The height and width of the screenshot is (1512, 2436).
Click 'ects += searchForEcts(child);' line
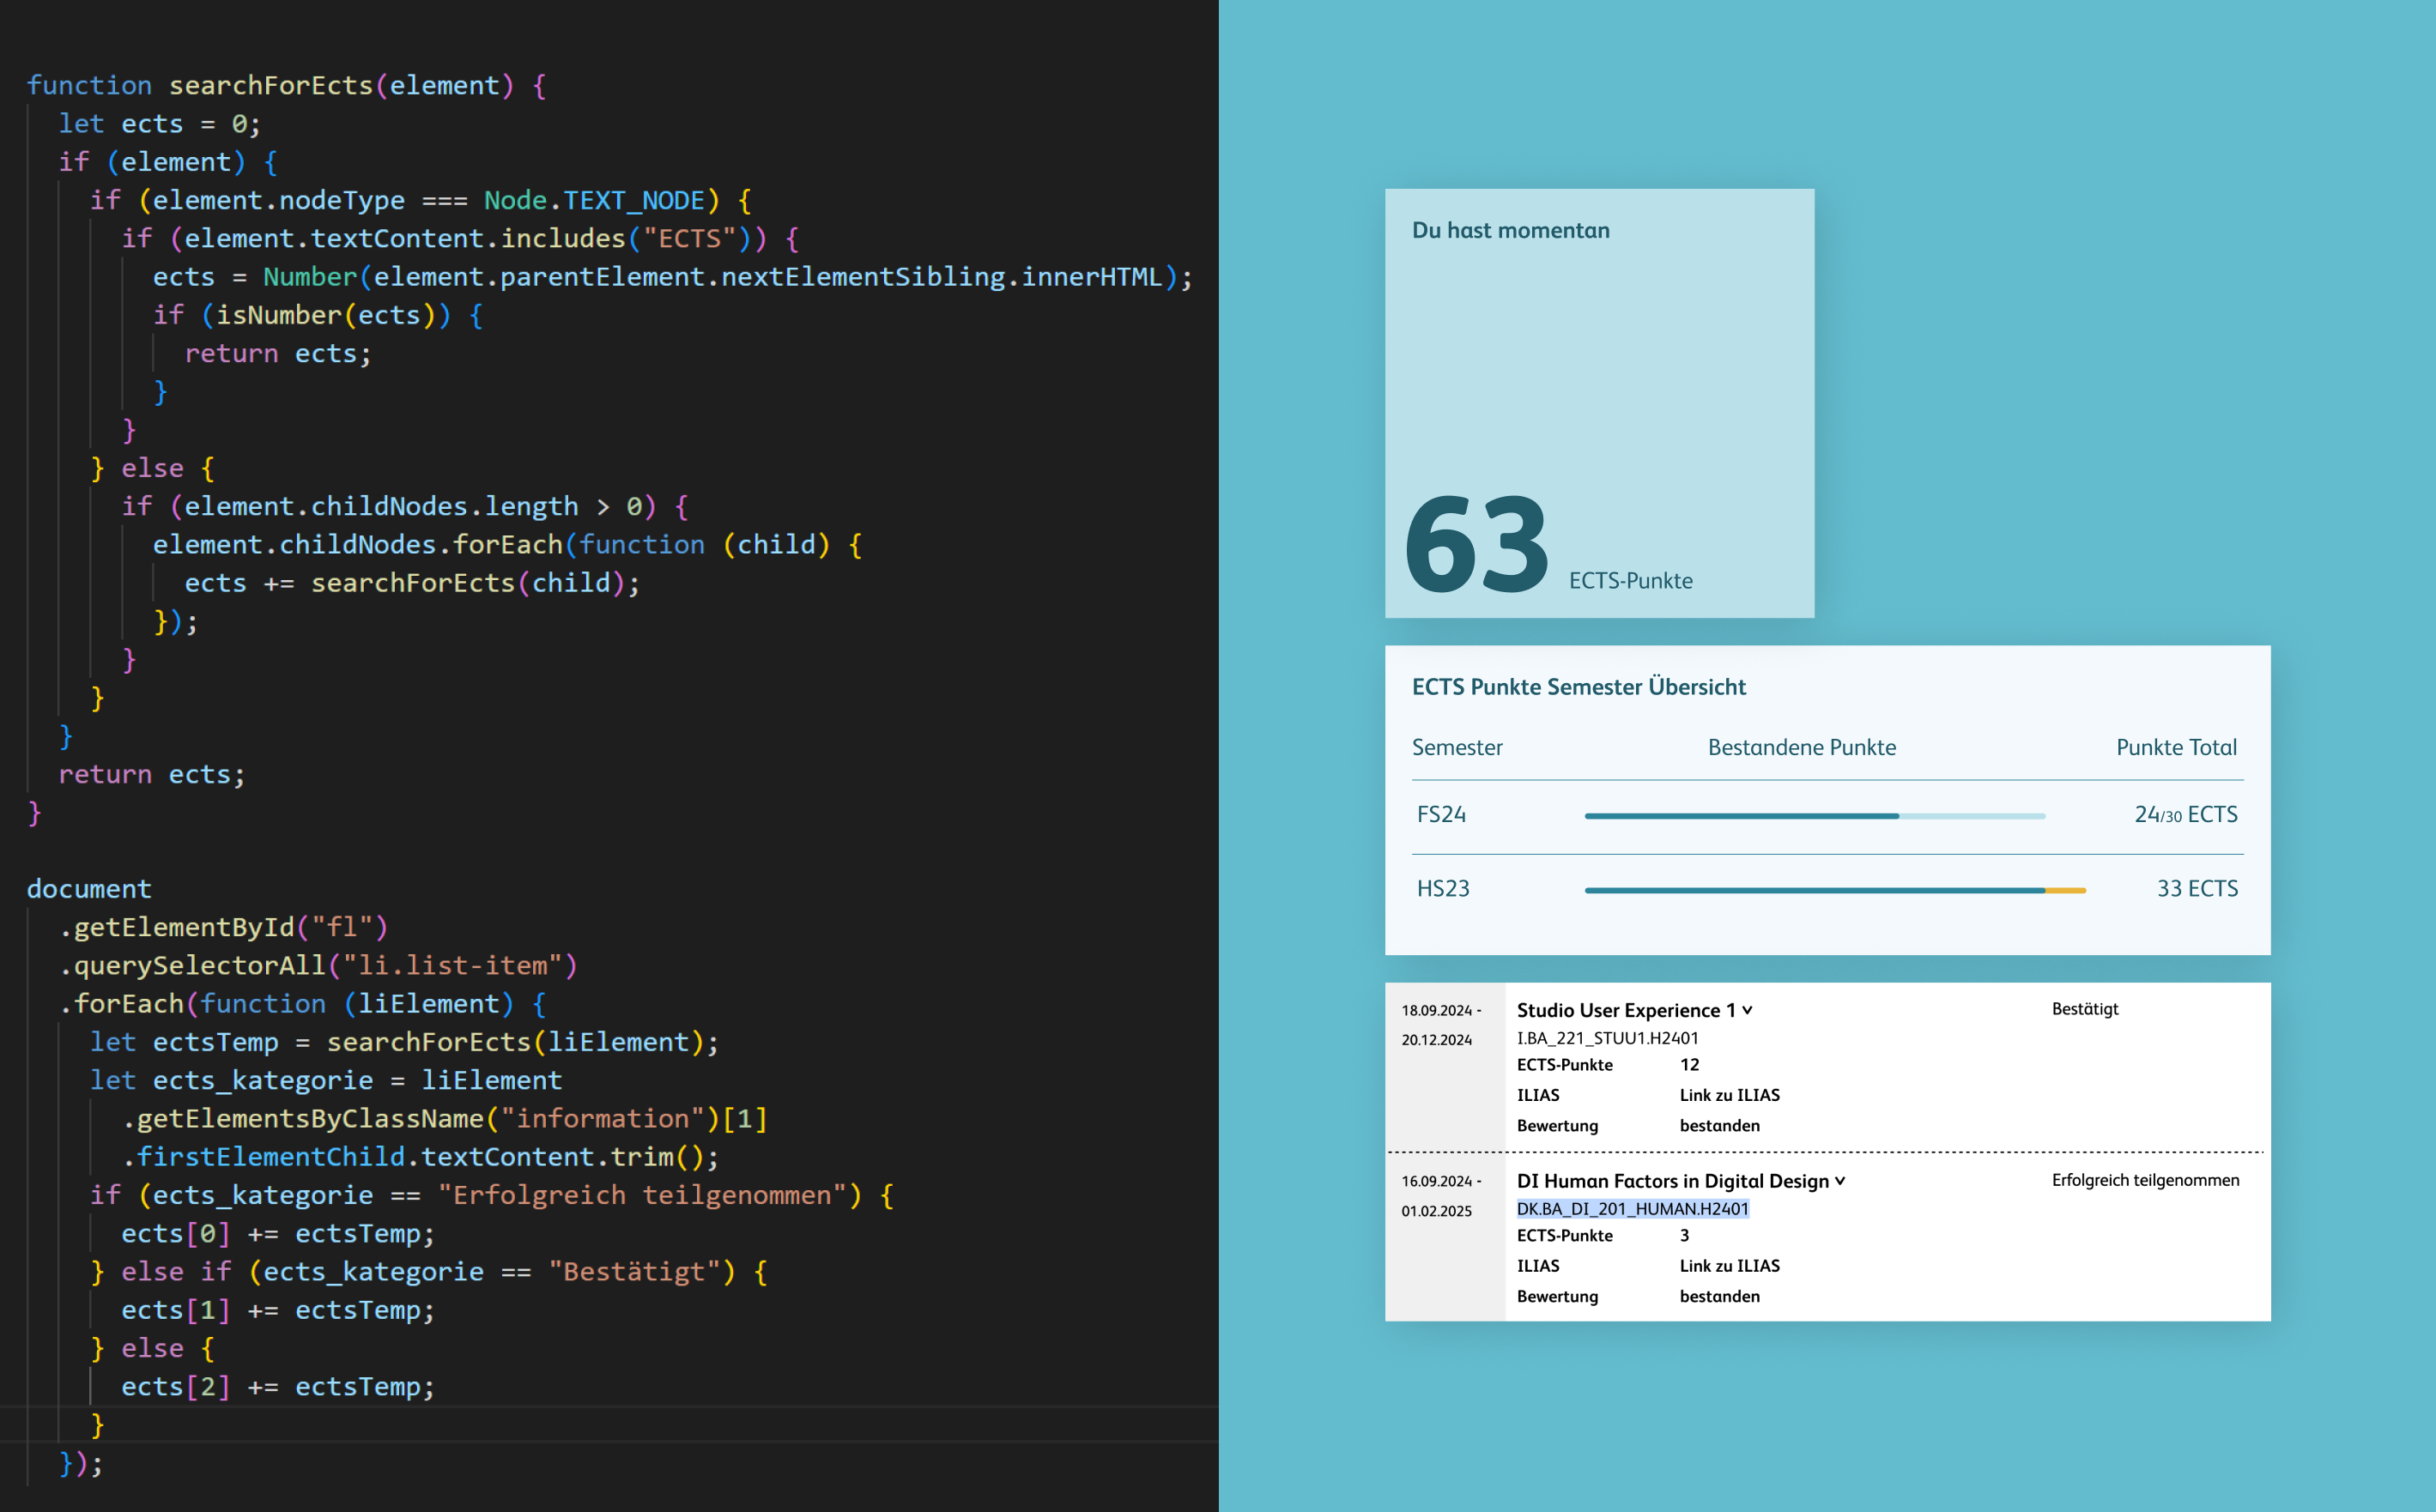(412, 584)
